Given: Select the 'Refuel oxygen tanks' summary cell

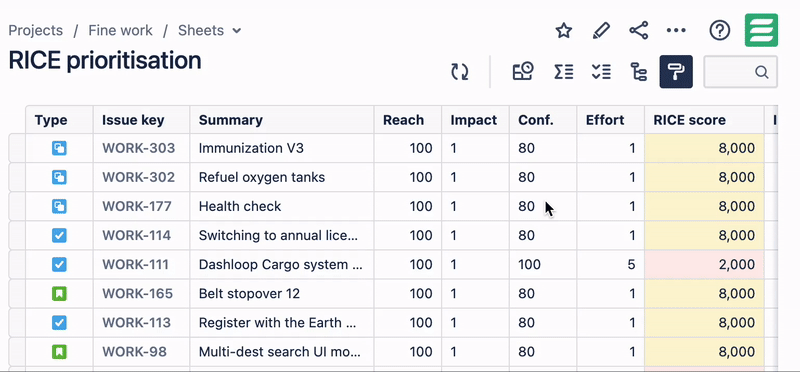Looking at the screenshot, I should [282, 178].
